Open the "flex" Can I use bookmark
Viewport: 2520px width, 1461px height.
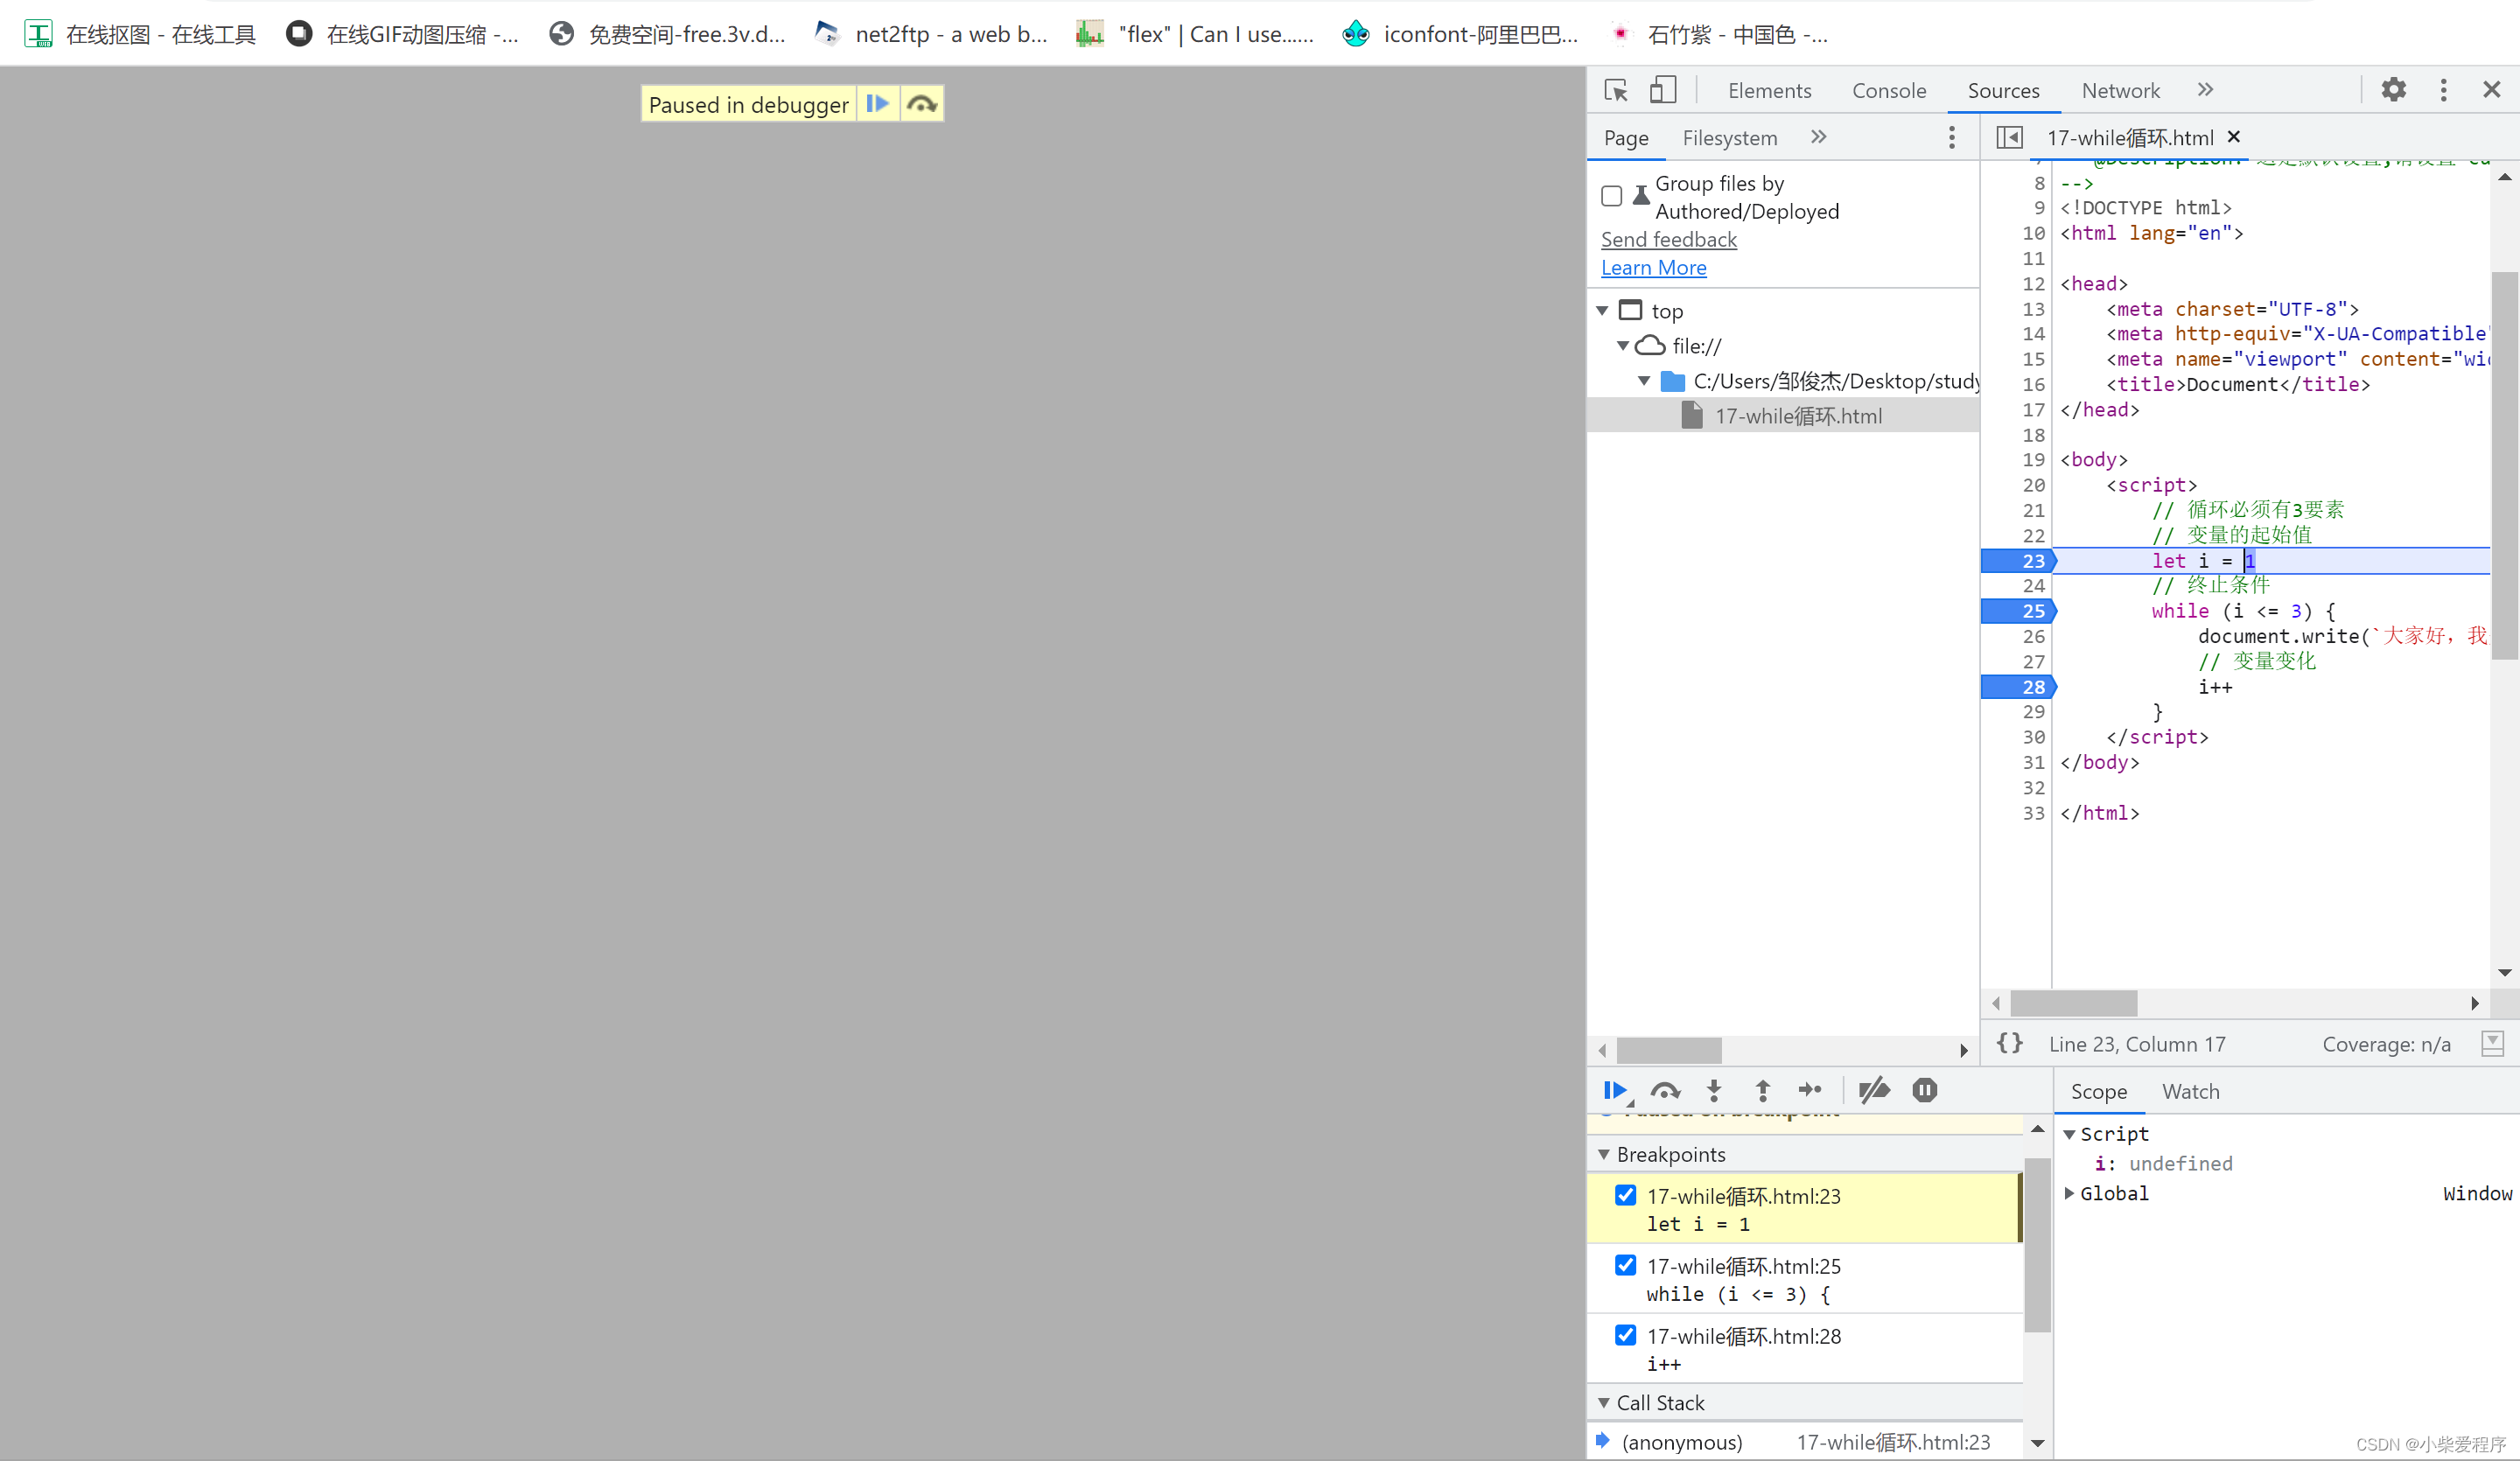(x=1195, y=34)
